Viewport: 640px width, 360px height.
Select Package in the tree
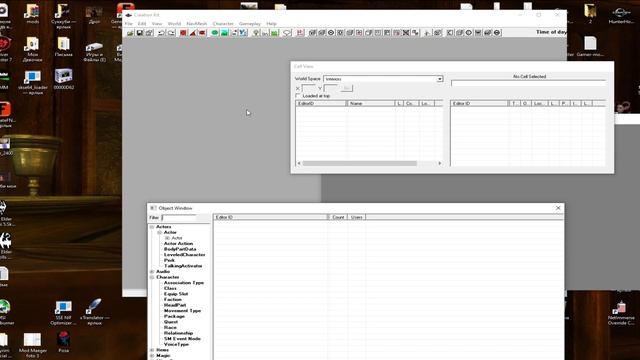[x=174, y=316]
